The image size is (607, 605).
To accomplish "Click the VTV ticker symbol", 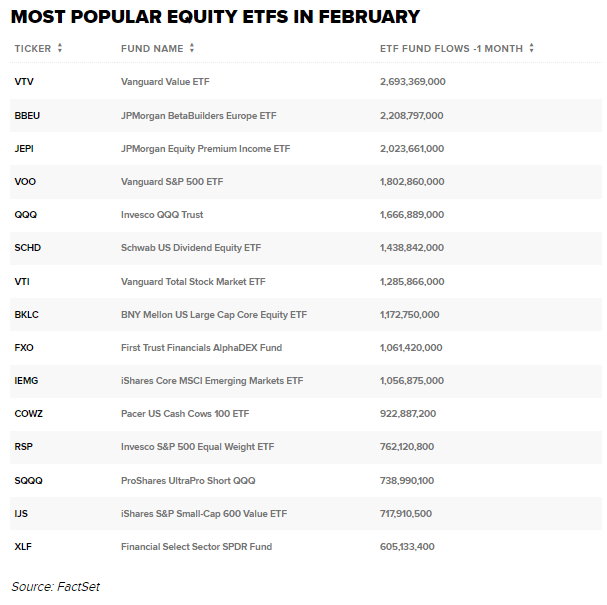I will [x=24, y=82].
